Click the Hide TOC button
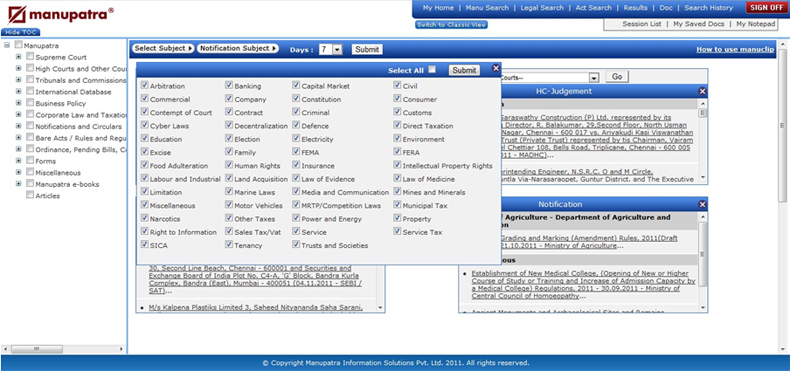Screen dimensions: 790x371 (x=21, y=32)
